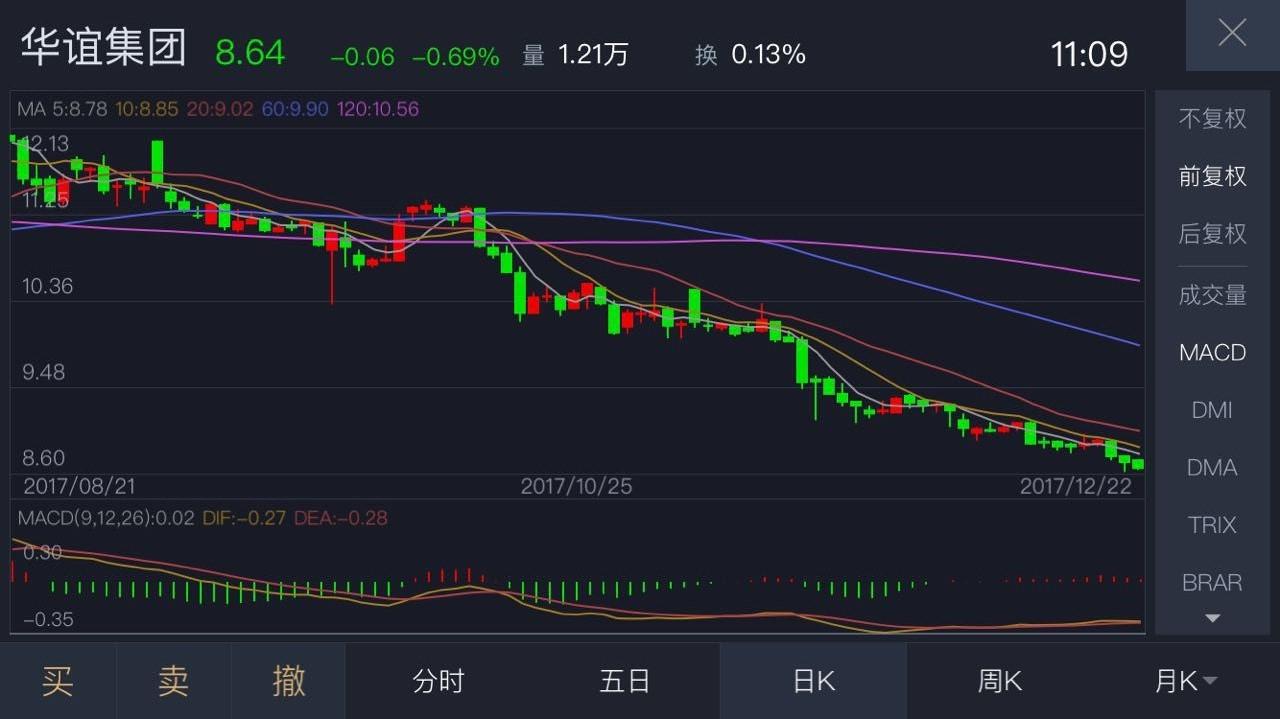This screenshot has height=719, width=1280.
Task: Switch to the 分时 tab
Action: tap(439, 681)
